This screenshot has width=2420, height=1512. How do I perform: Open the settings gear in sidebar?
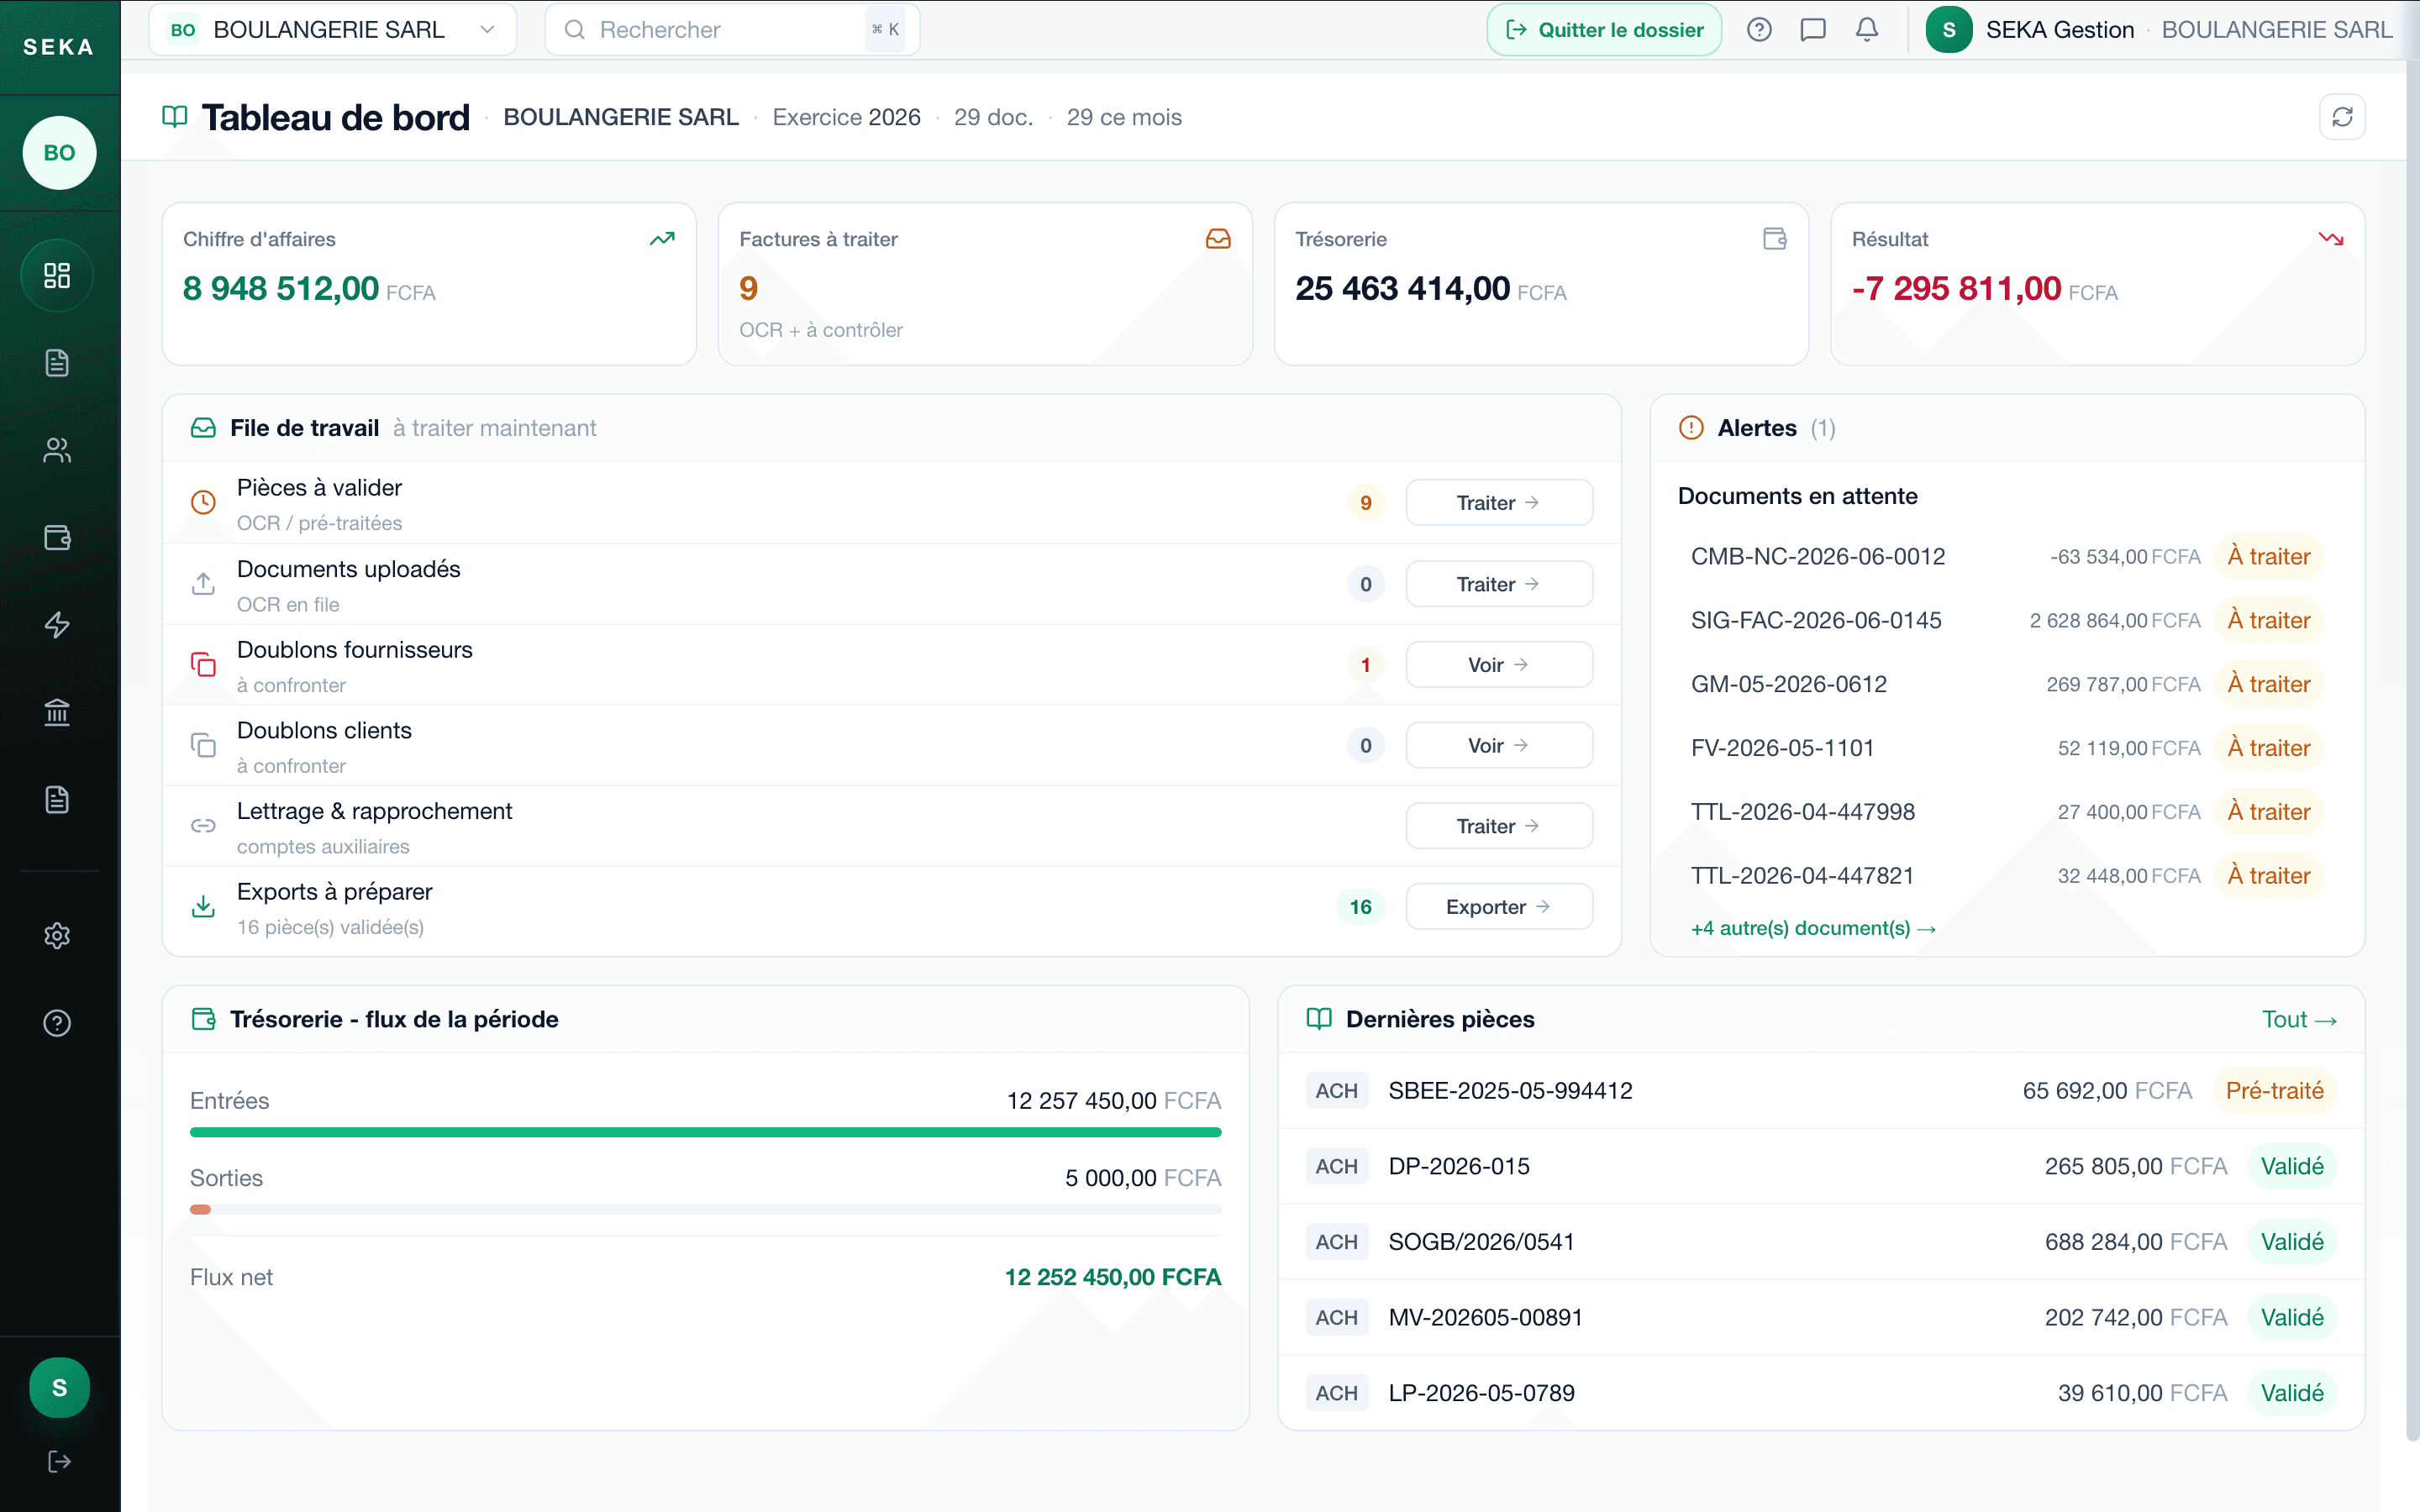(57, 936)
